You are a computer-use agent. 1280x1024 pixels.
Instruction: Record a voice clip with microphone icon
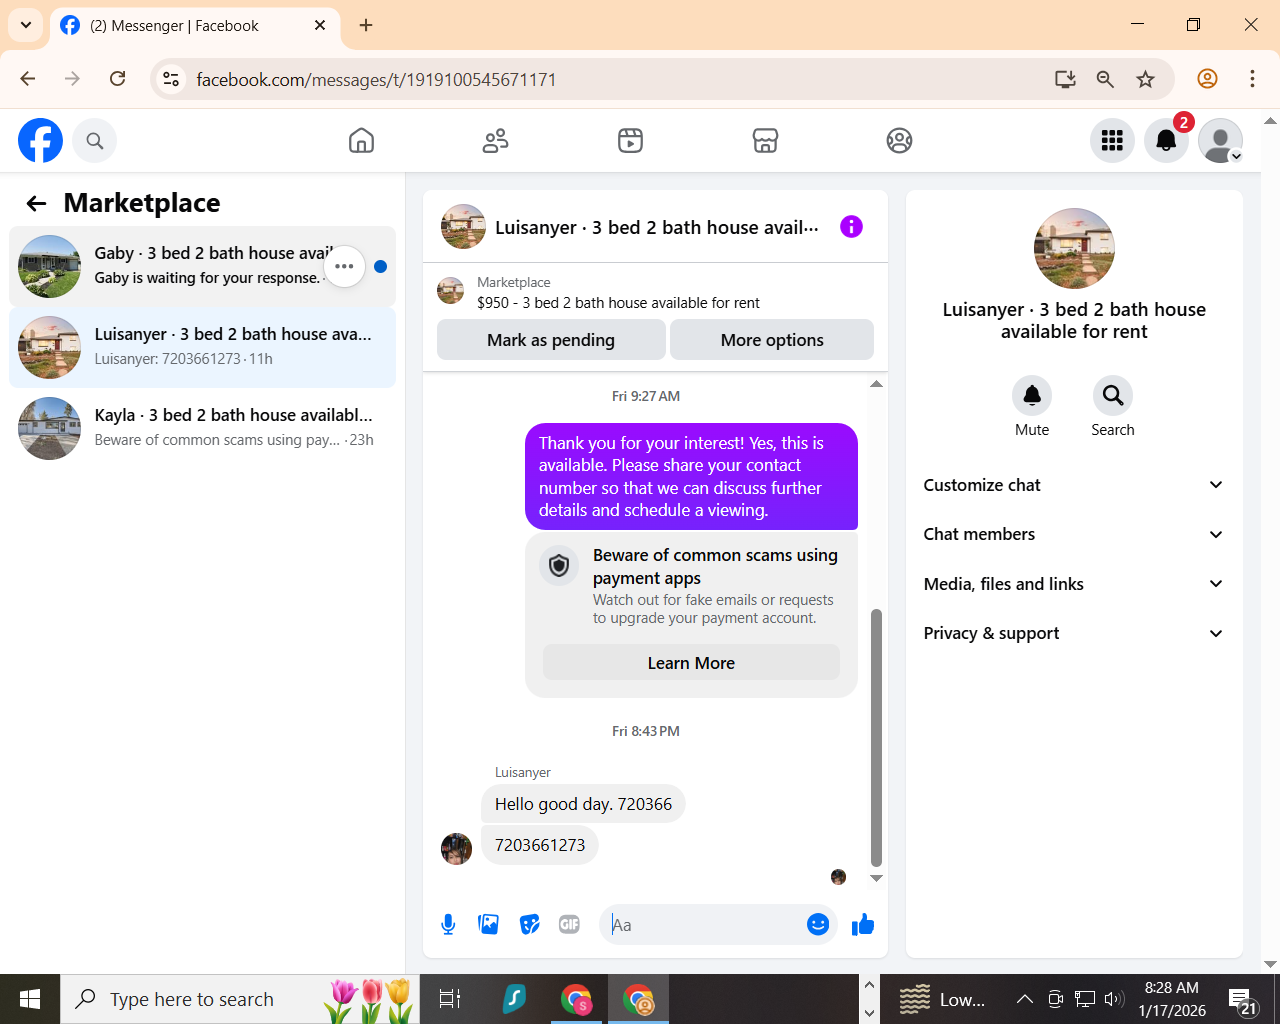[448, 925]
